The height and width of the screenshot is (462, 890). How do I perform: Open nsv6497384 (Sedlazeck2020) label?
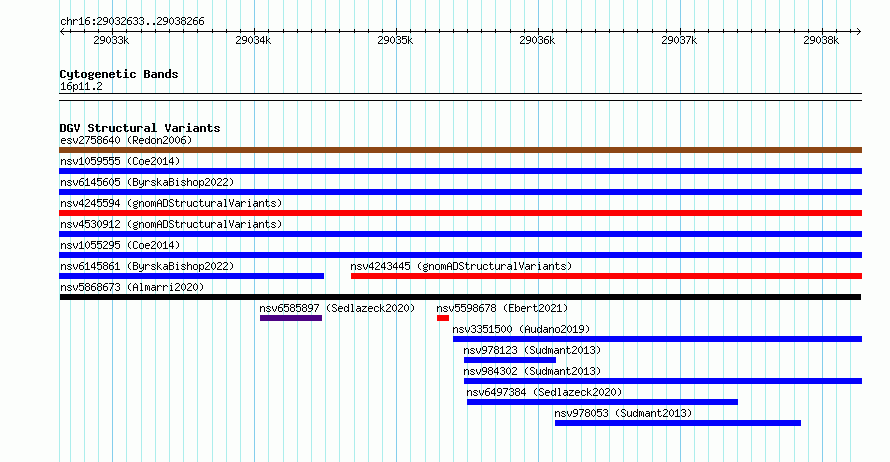pyautogui.click(x=544, y=392)
